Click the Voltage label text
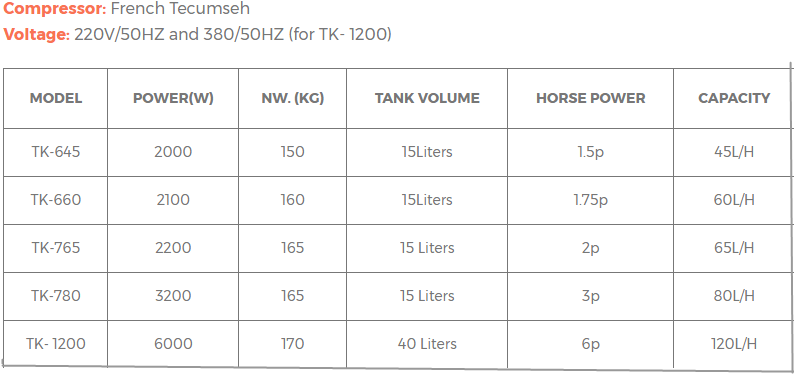794x376 pixels. [36, 34]
